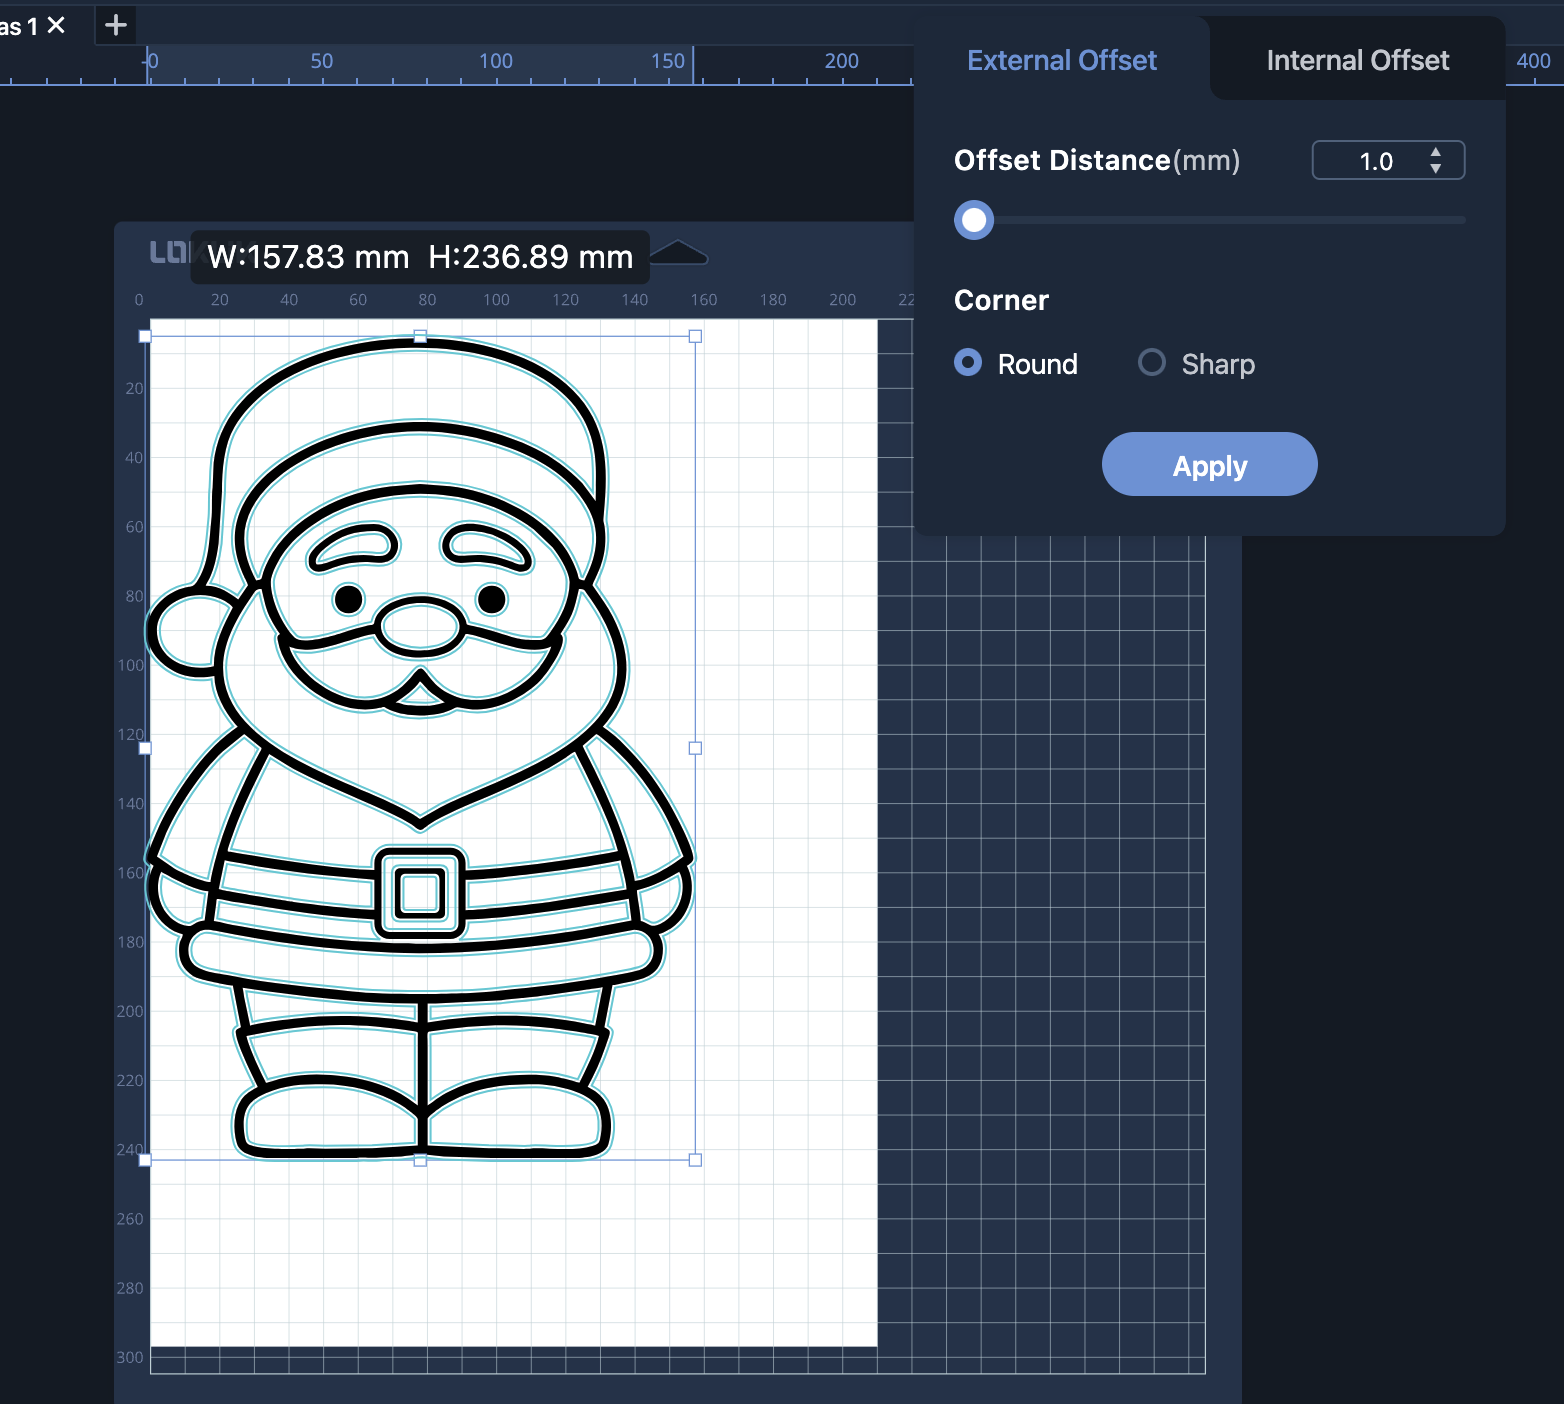
Task: Select the Round corner option
Action: click(x=968, y=362)
